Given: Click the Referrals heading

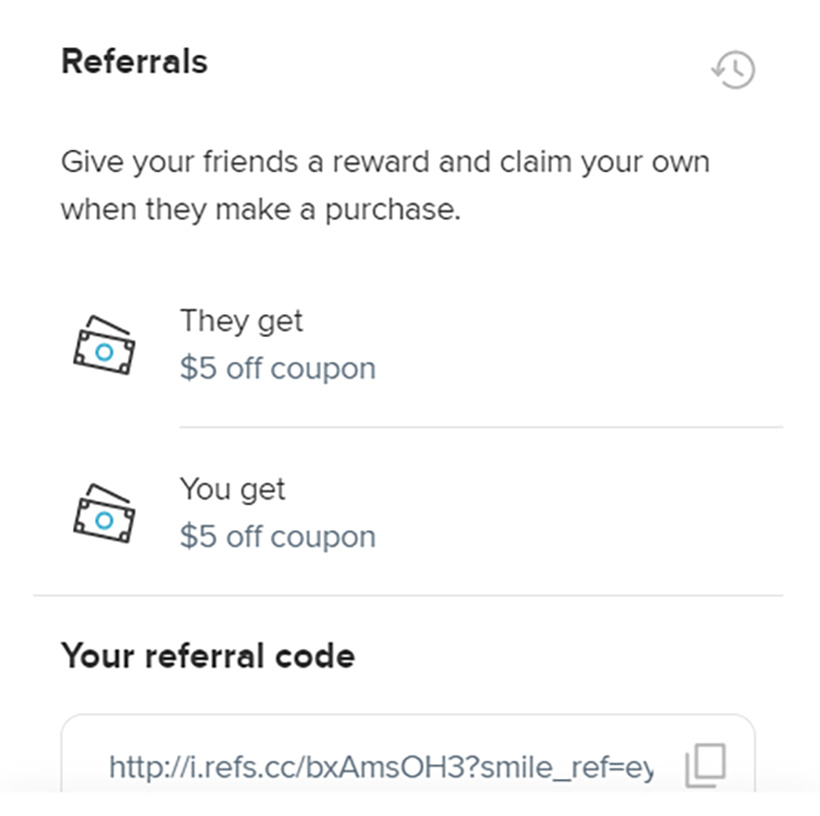Looking at the screenshot, I should click(x=134, y=62).
